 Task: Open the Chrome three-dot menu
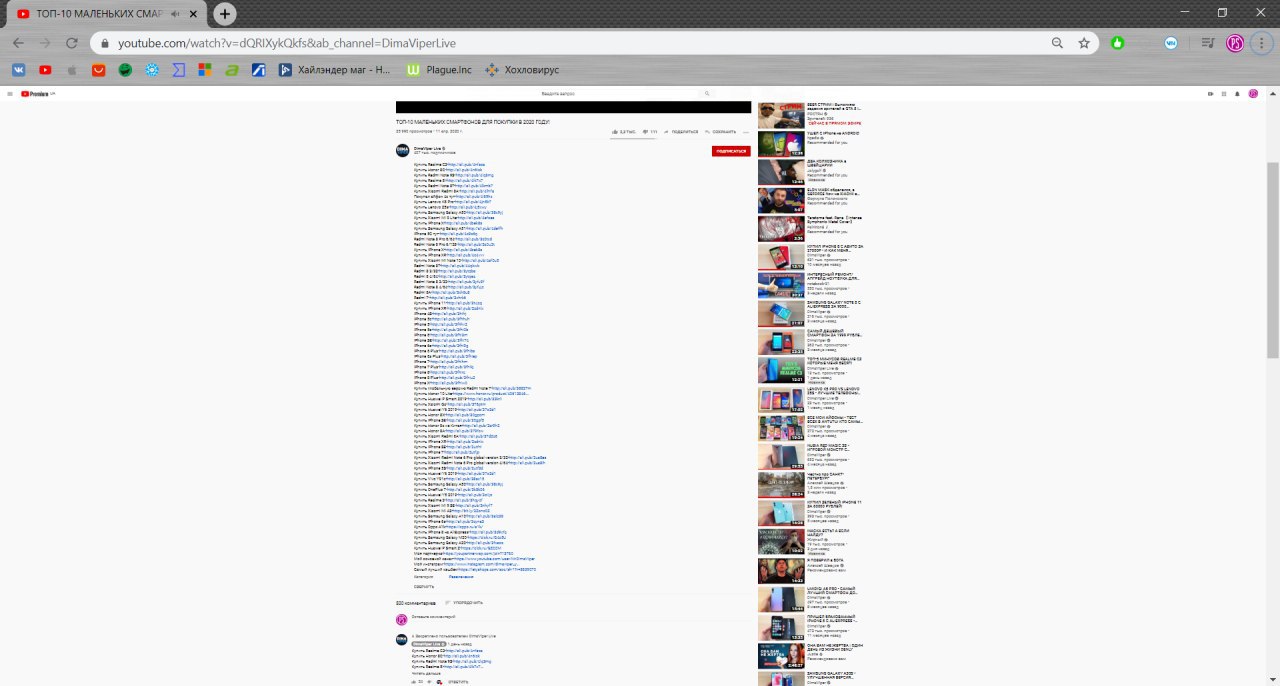click(1262, 43)
